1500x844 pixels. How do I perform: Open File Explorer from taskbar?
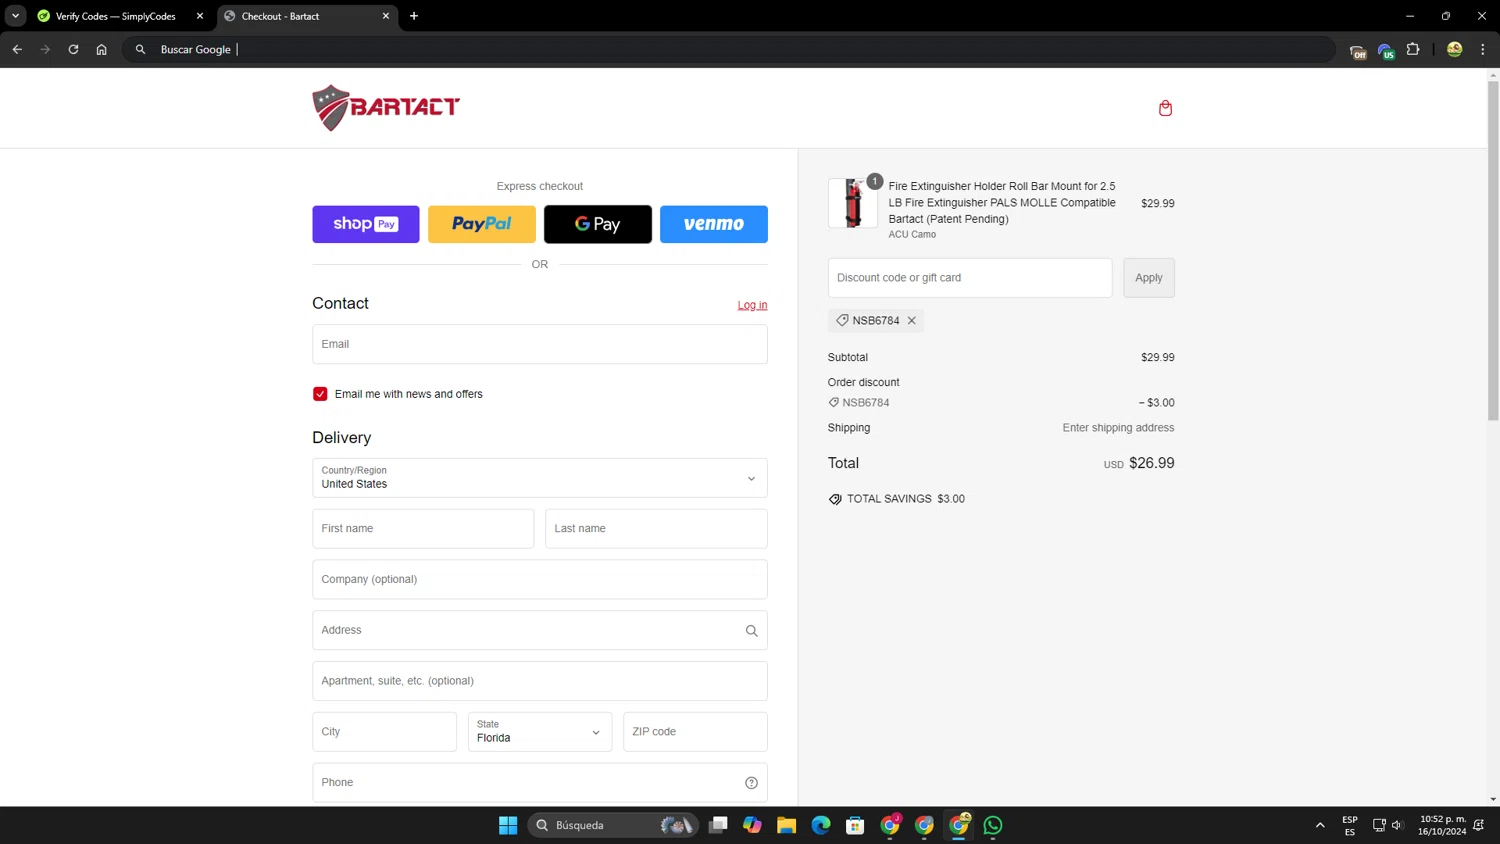(786, 825)
